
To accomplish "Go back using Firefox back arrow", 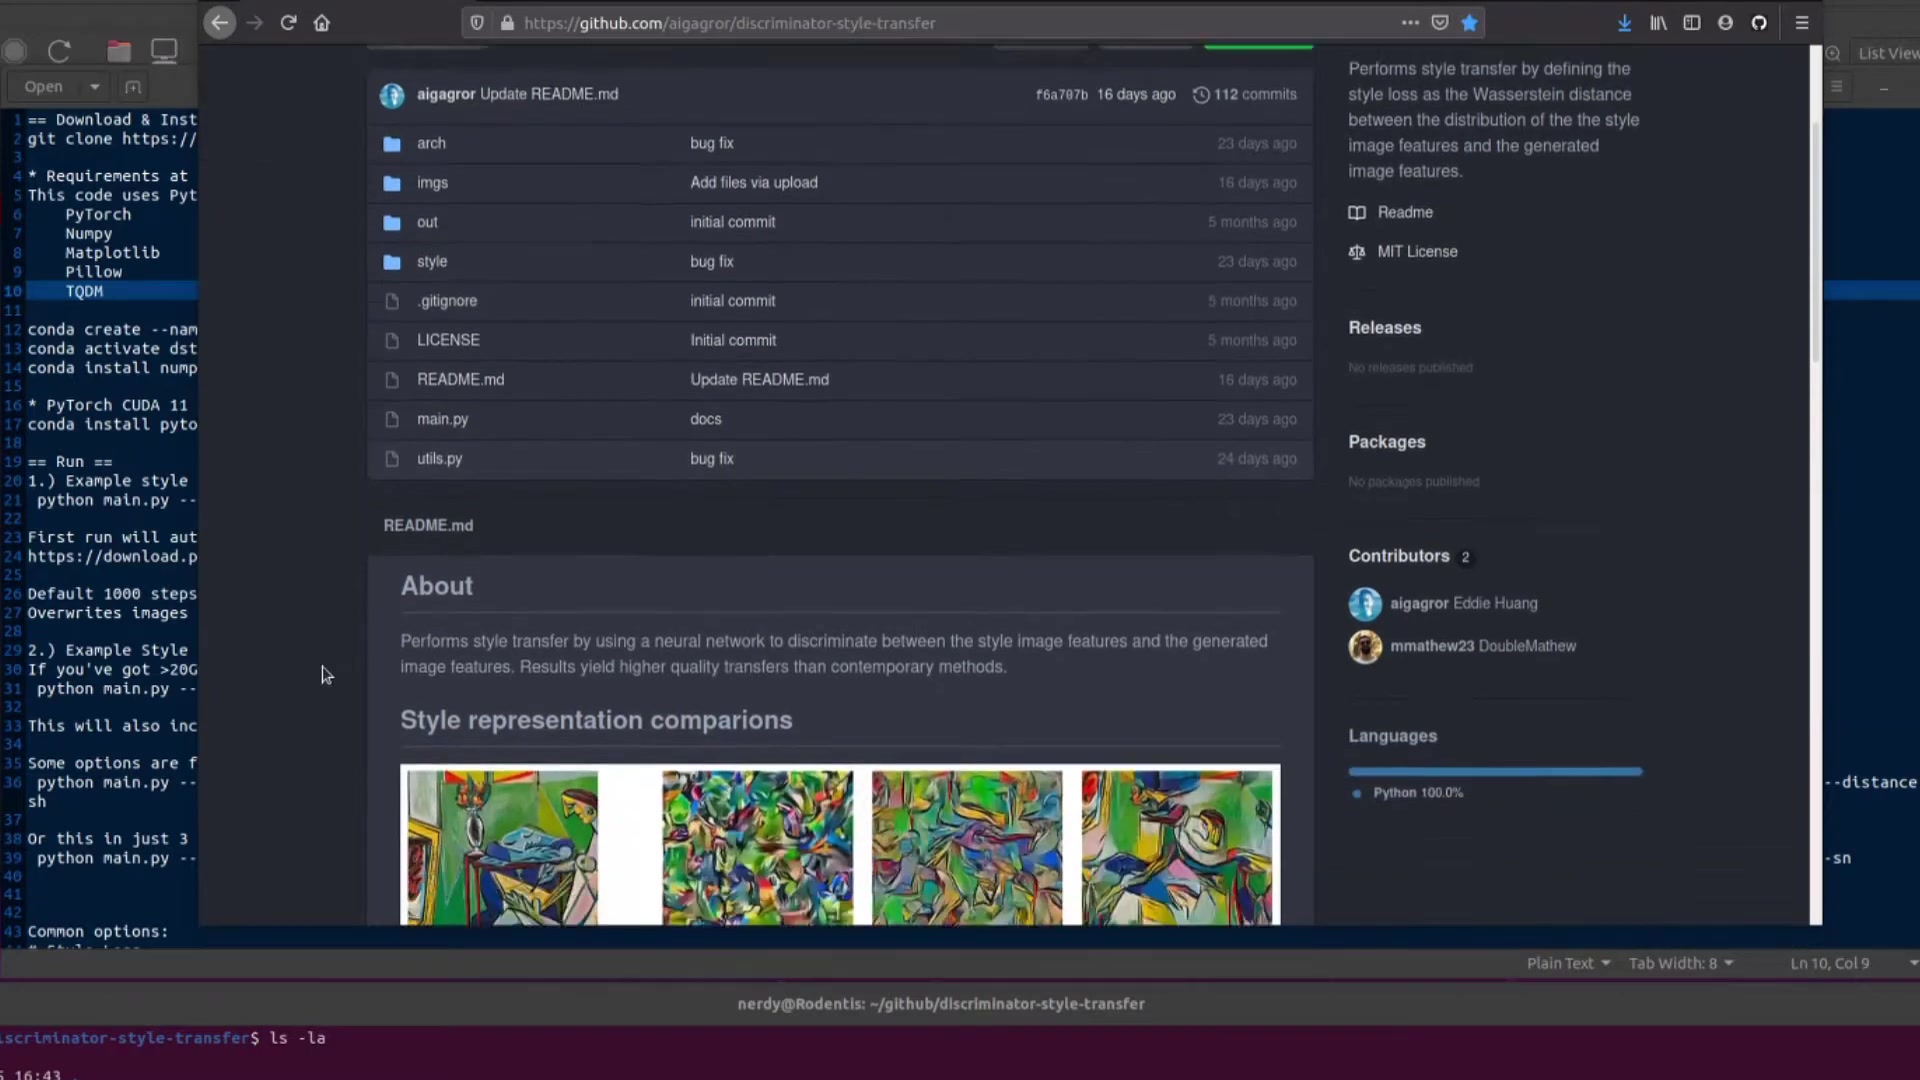I will (x=219, y=23).
